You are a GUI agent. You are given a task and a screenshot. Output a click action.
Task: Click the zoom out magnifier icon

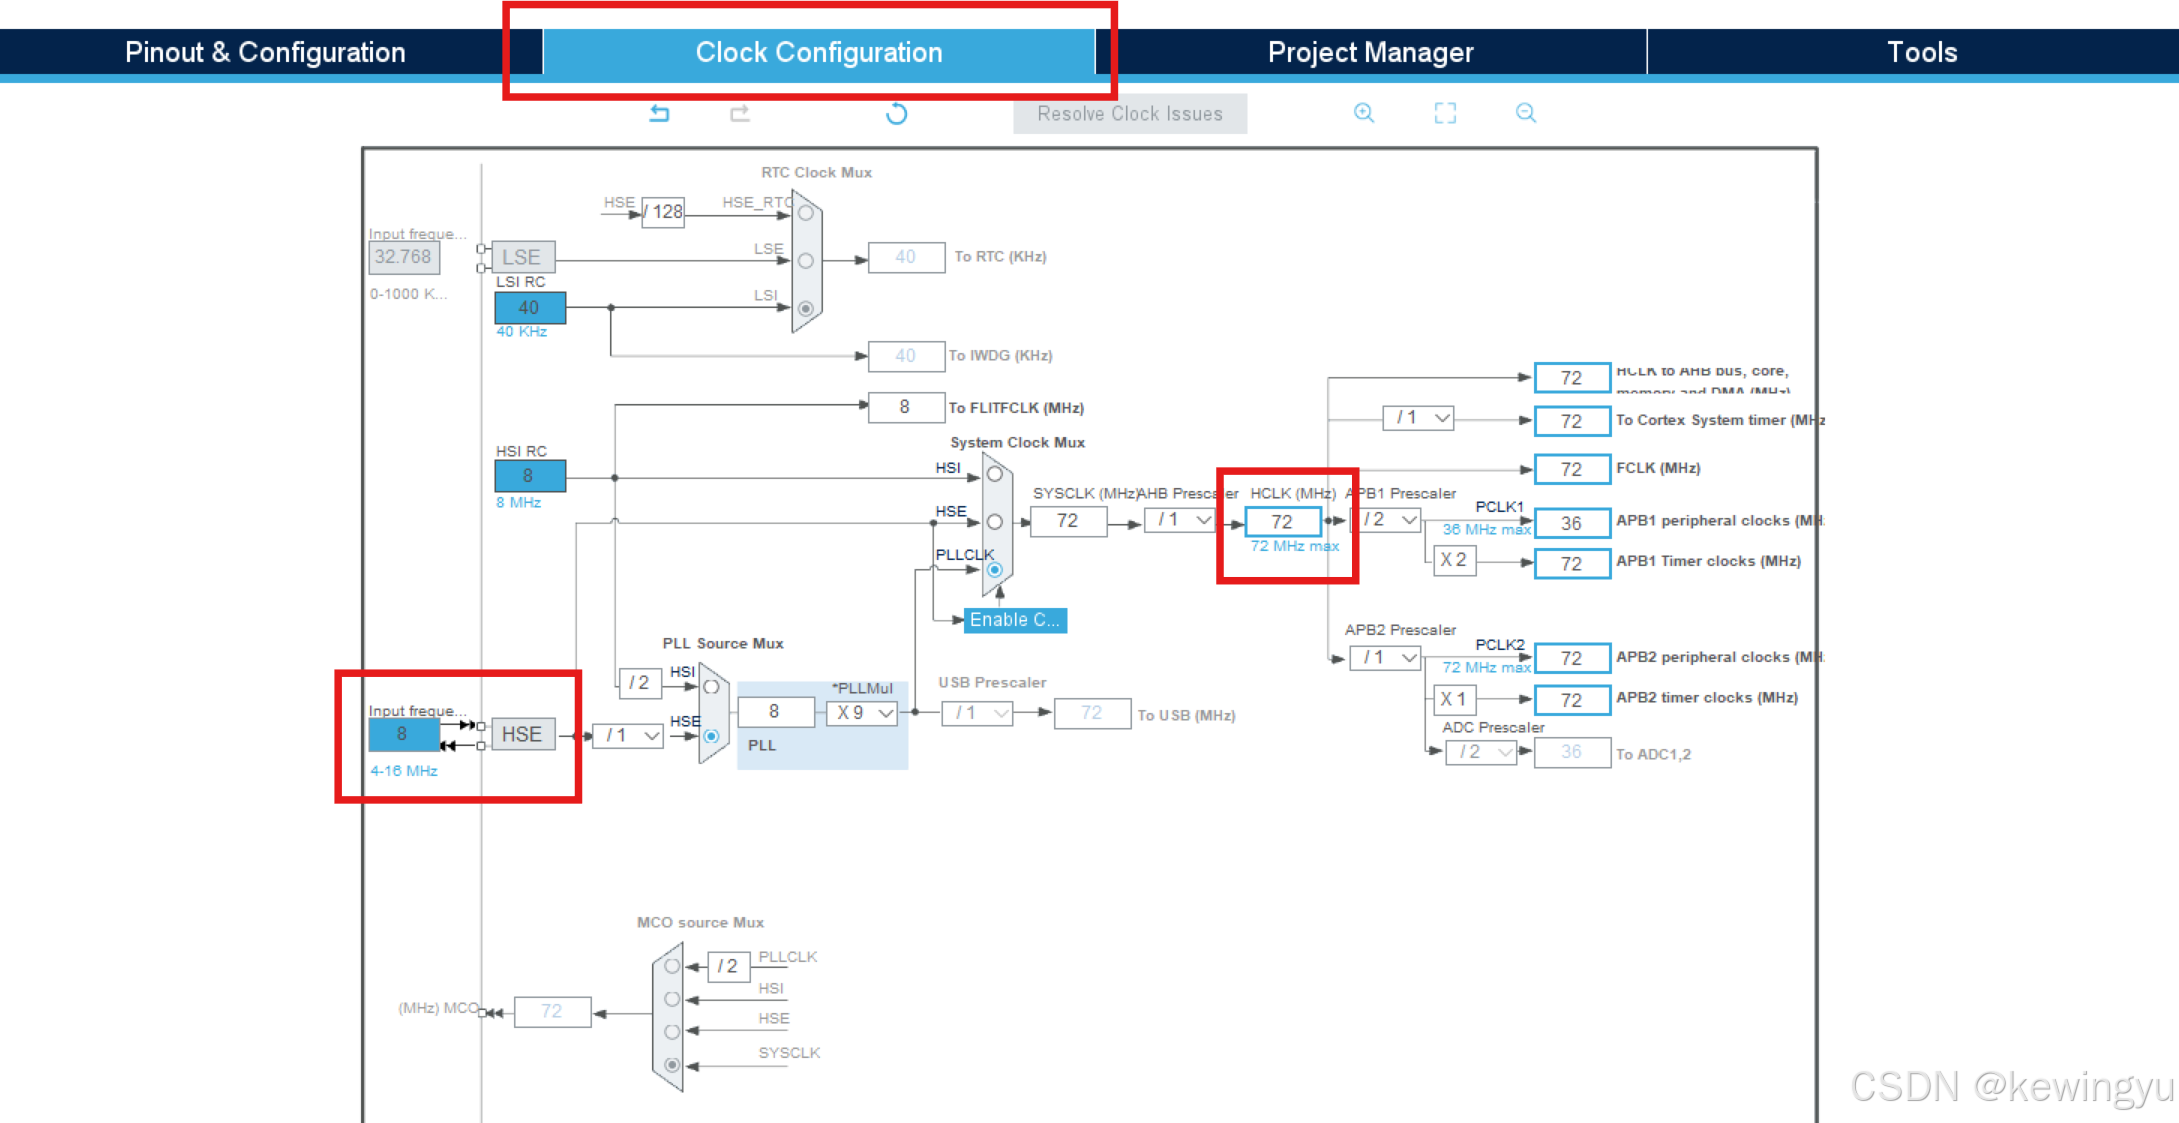[1525, 113]
